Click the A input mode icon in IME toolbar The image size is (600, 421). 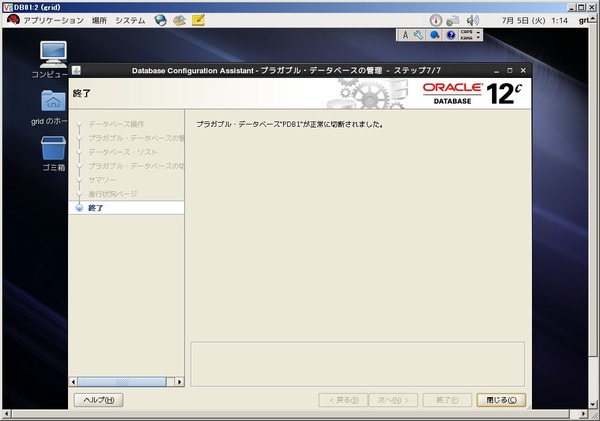pos(405,35)
